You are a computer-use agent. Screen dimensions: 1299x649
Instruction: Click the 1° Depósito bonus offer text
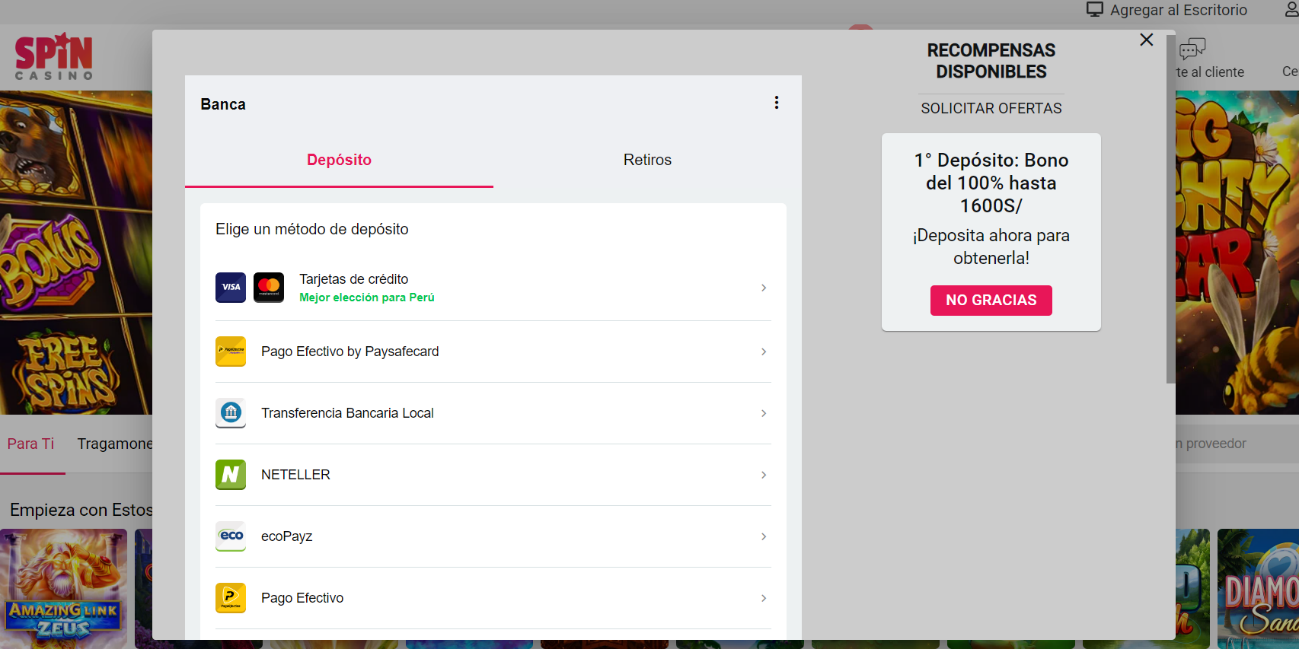pyautogui.click(x=991, y=183)
